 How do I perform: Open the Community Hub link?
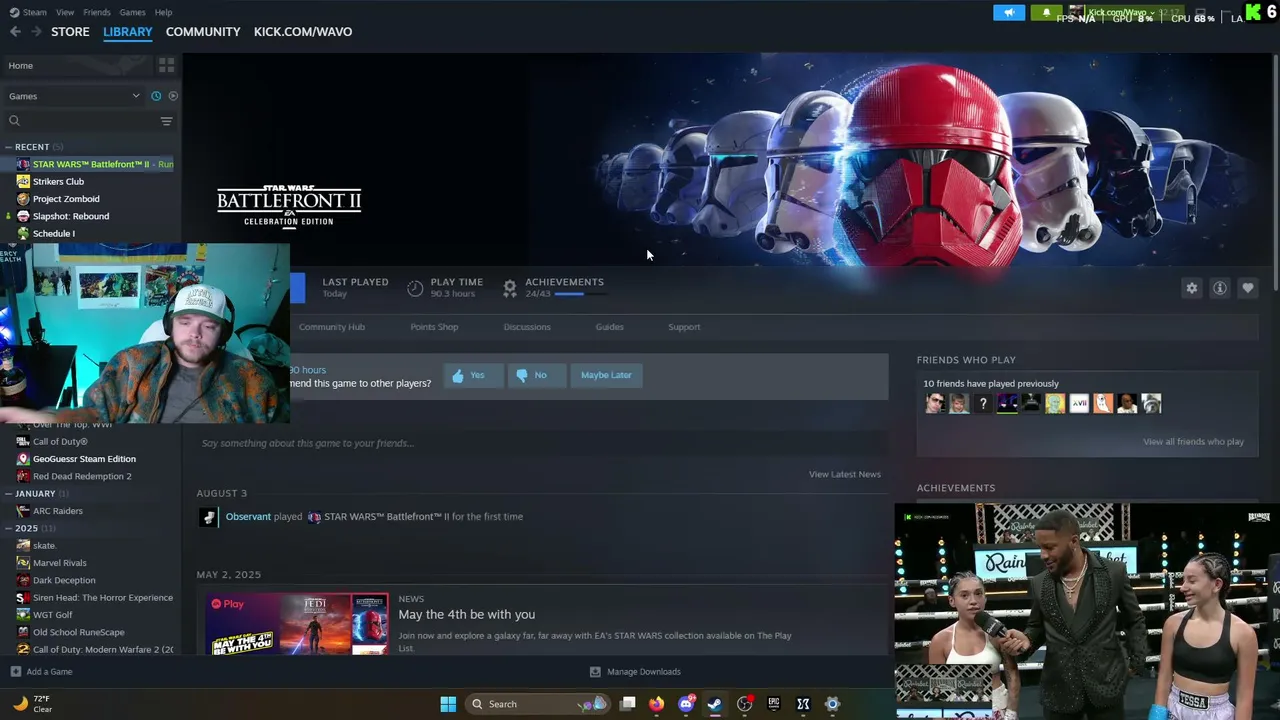[332, 327]
